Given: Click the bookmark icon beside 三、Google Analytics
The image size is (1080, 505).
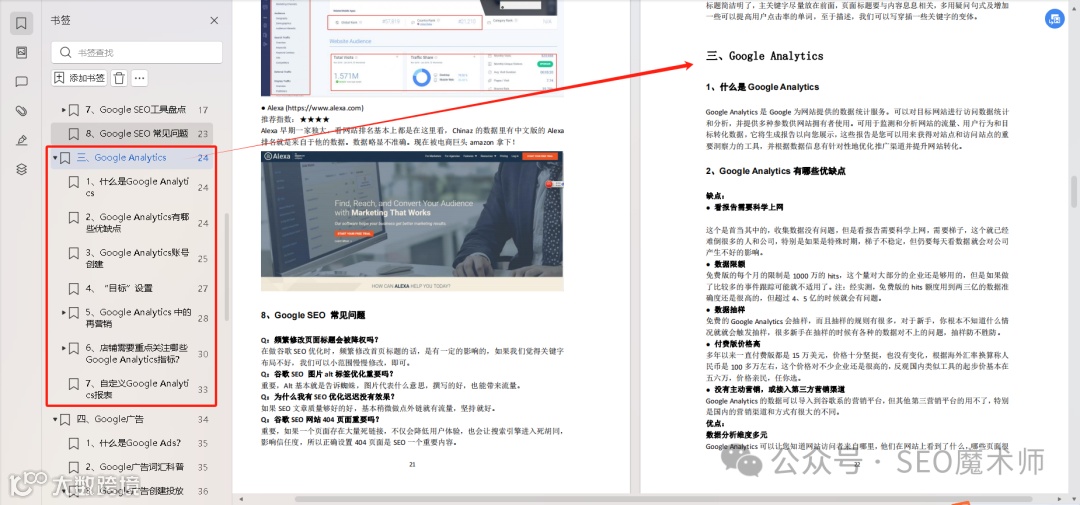Looking at the screenshot, I should tap(65, 158).
